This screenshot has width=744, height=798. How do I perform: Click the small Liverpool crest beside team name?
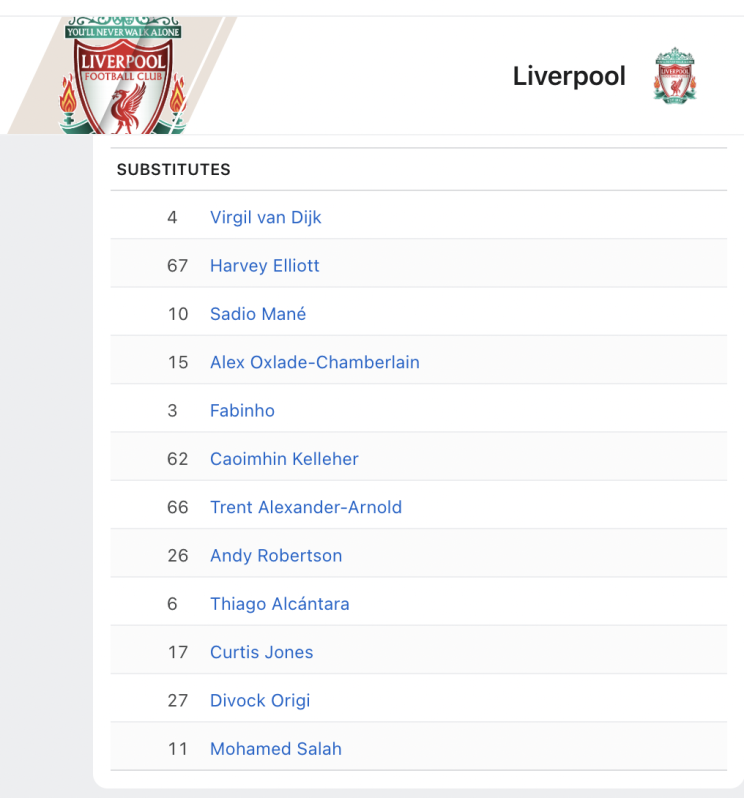[x=675, y=76]
